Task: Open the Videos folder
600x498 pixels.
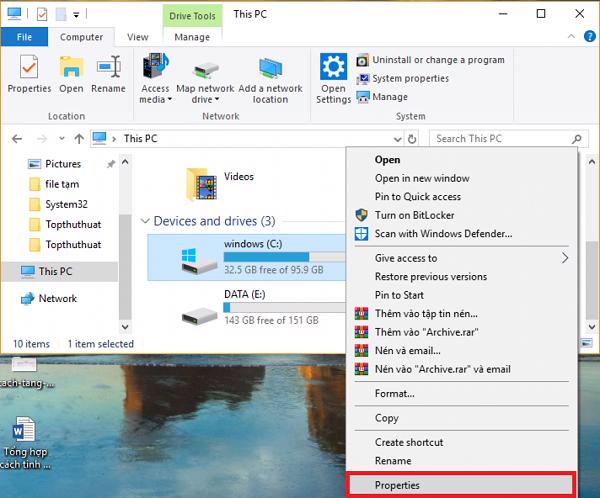Action: (x=202, y=185)
